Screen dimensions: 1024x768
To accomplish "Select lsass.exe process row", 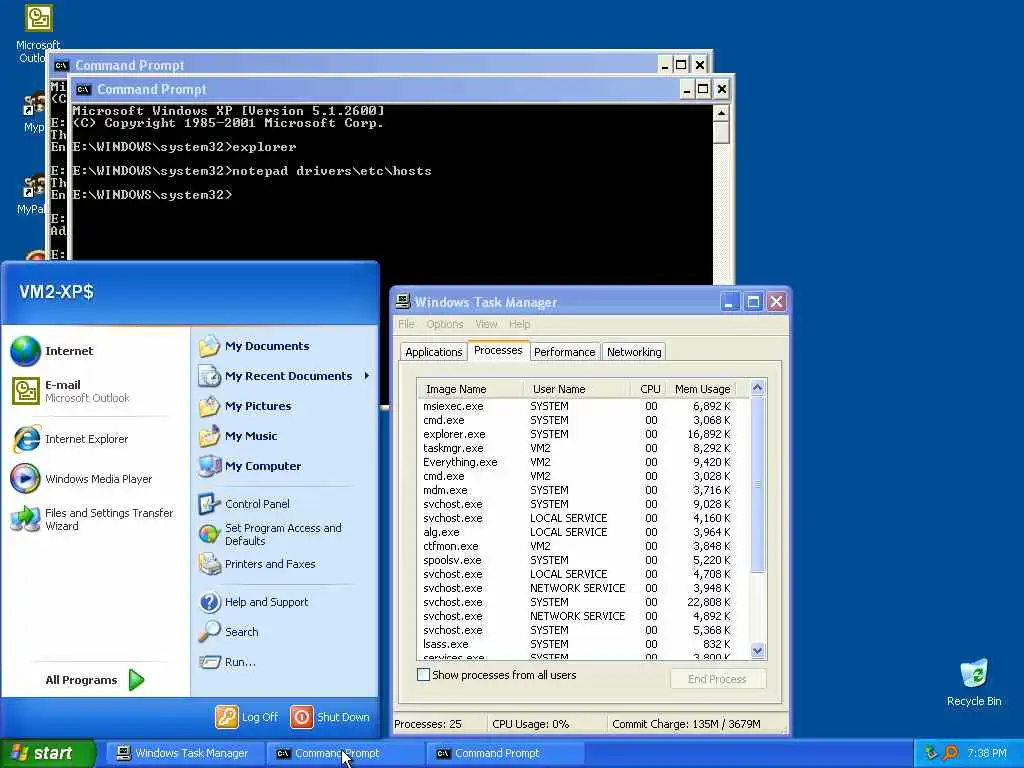I will coord(577,644).
